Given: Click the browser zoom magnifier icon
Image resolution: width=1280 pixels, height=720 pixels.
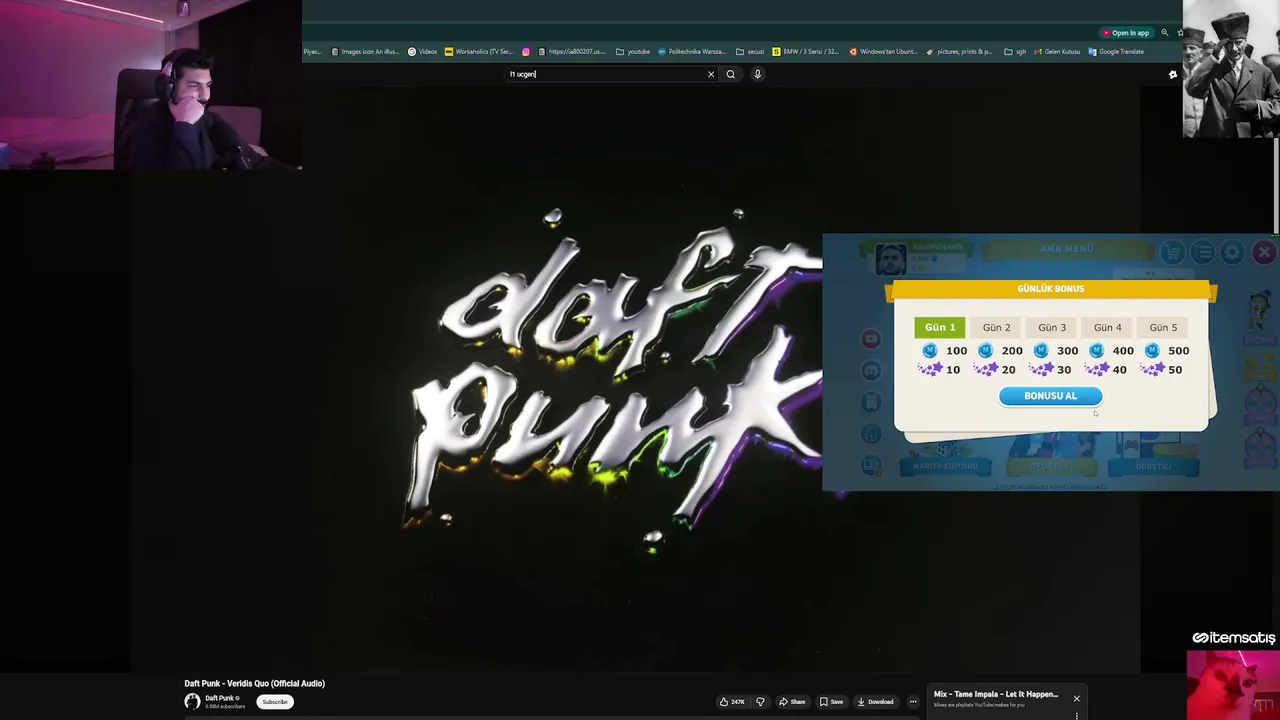Looking at the screenshot, I should 1164,33.
